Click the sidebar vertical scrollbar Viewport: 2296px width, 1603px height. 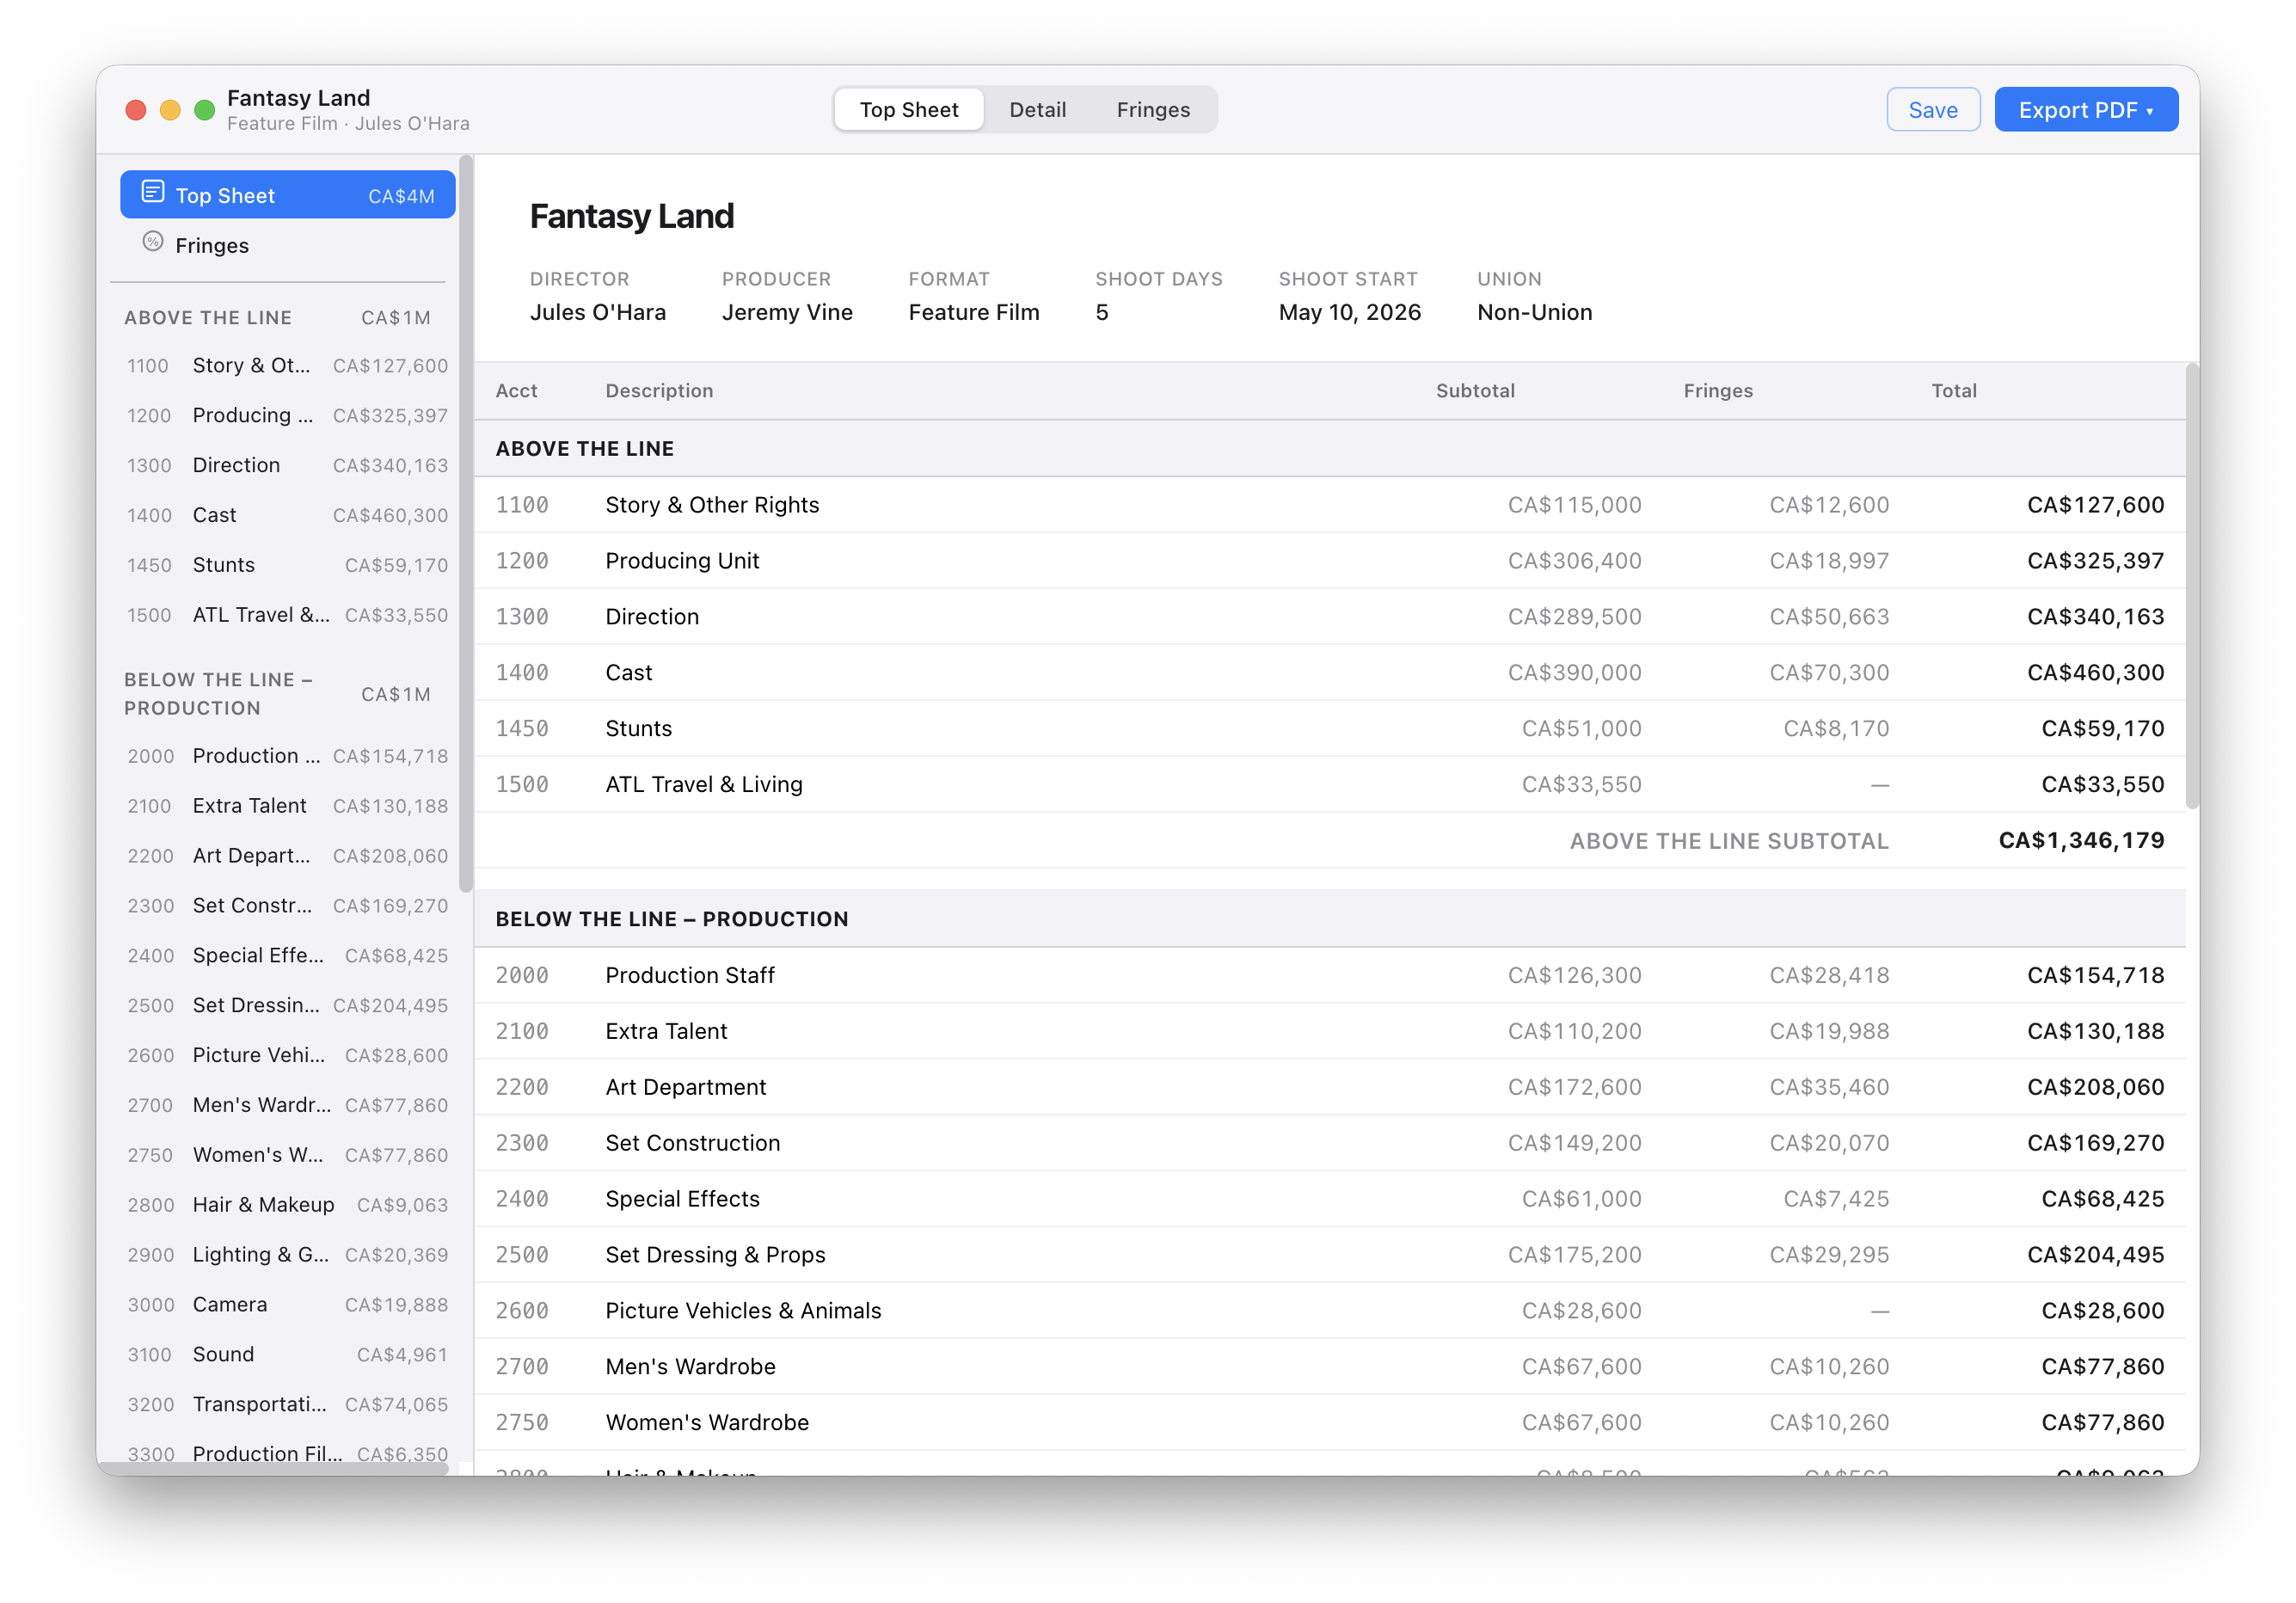coord(466,523)
